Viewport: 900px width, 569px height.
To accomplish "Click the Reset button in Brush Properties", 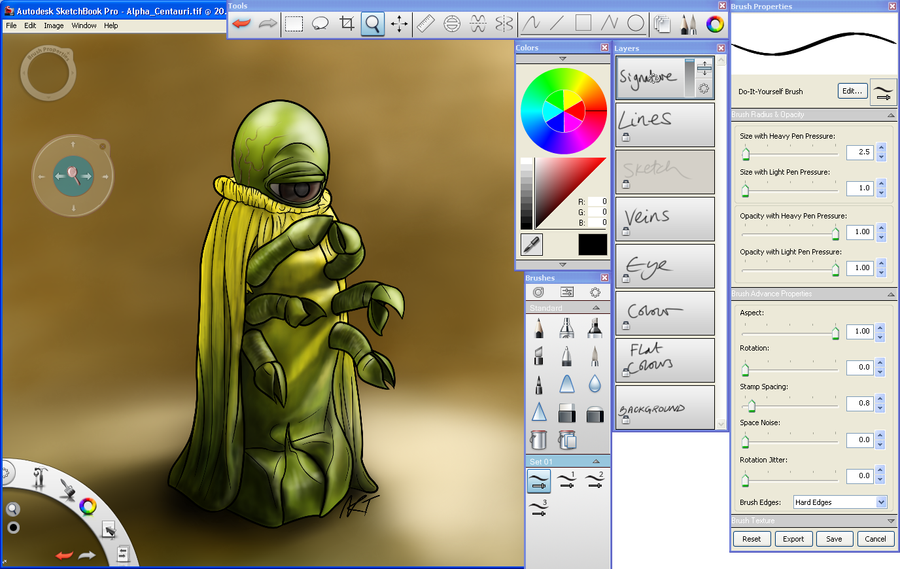I will (x=751, y=539).
